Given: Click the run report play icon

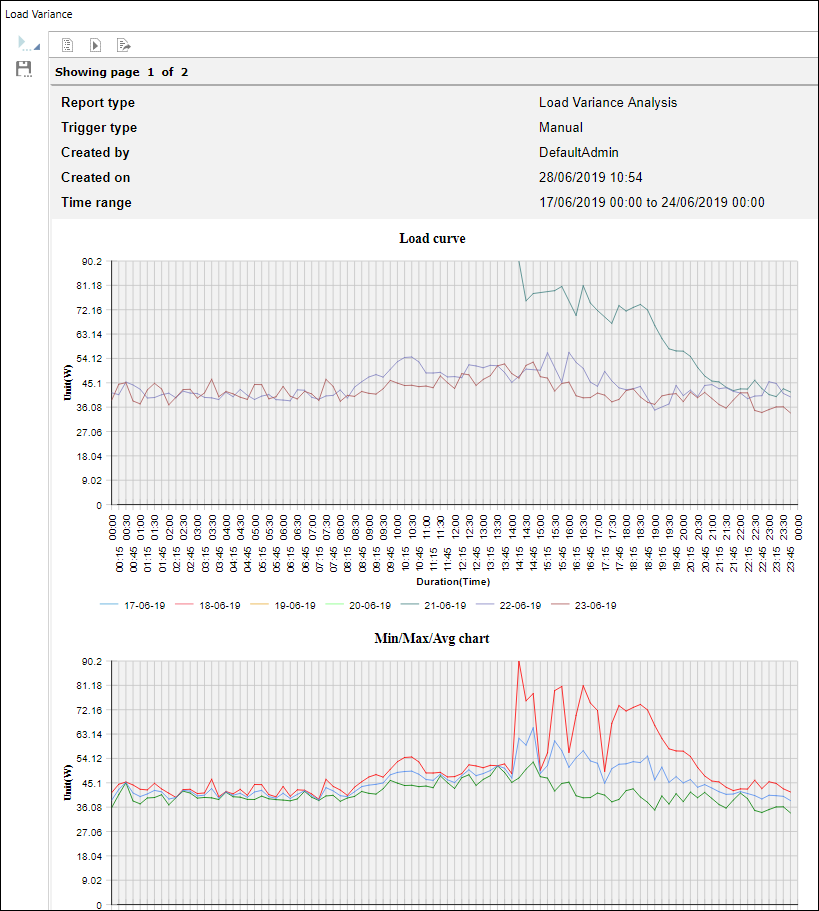Looking at the screenshot, I should (x=23, y=43).
